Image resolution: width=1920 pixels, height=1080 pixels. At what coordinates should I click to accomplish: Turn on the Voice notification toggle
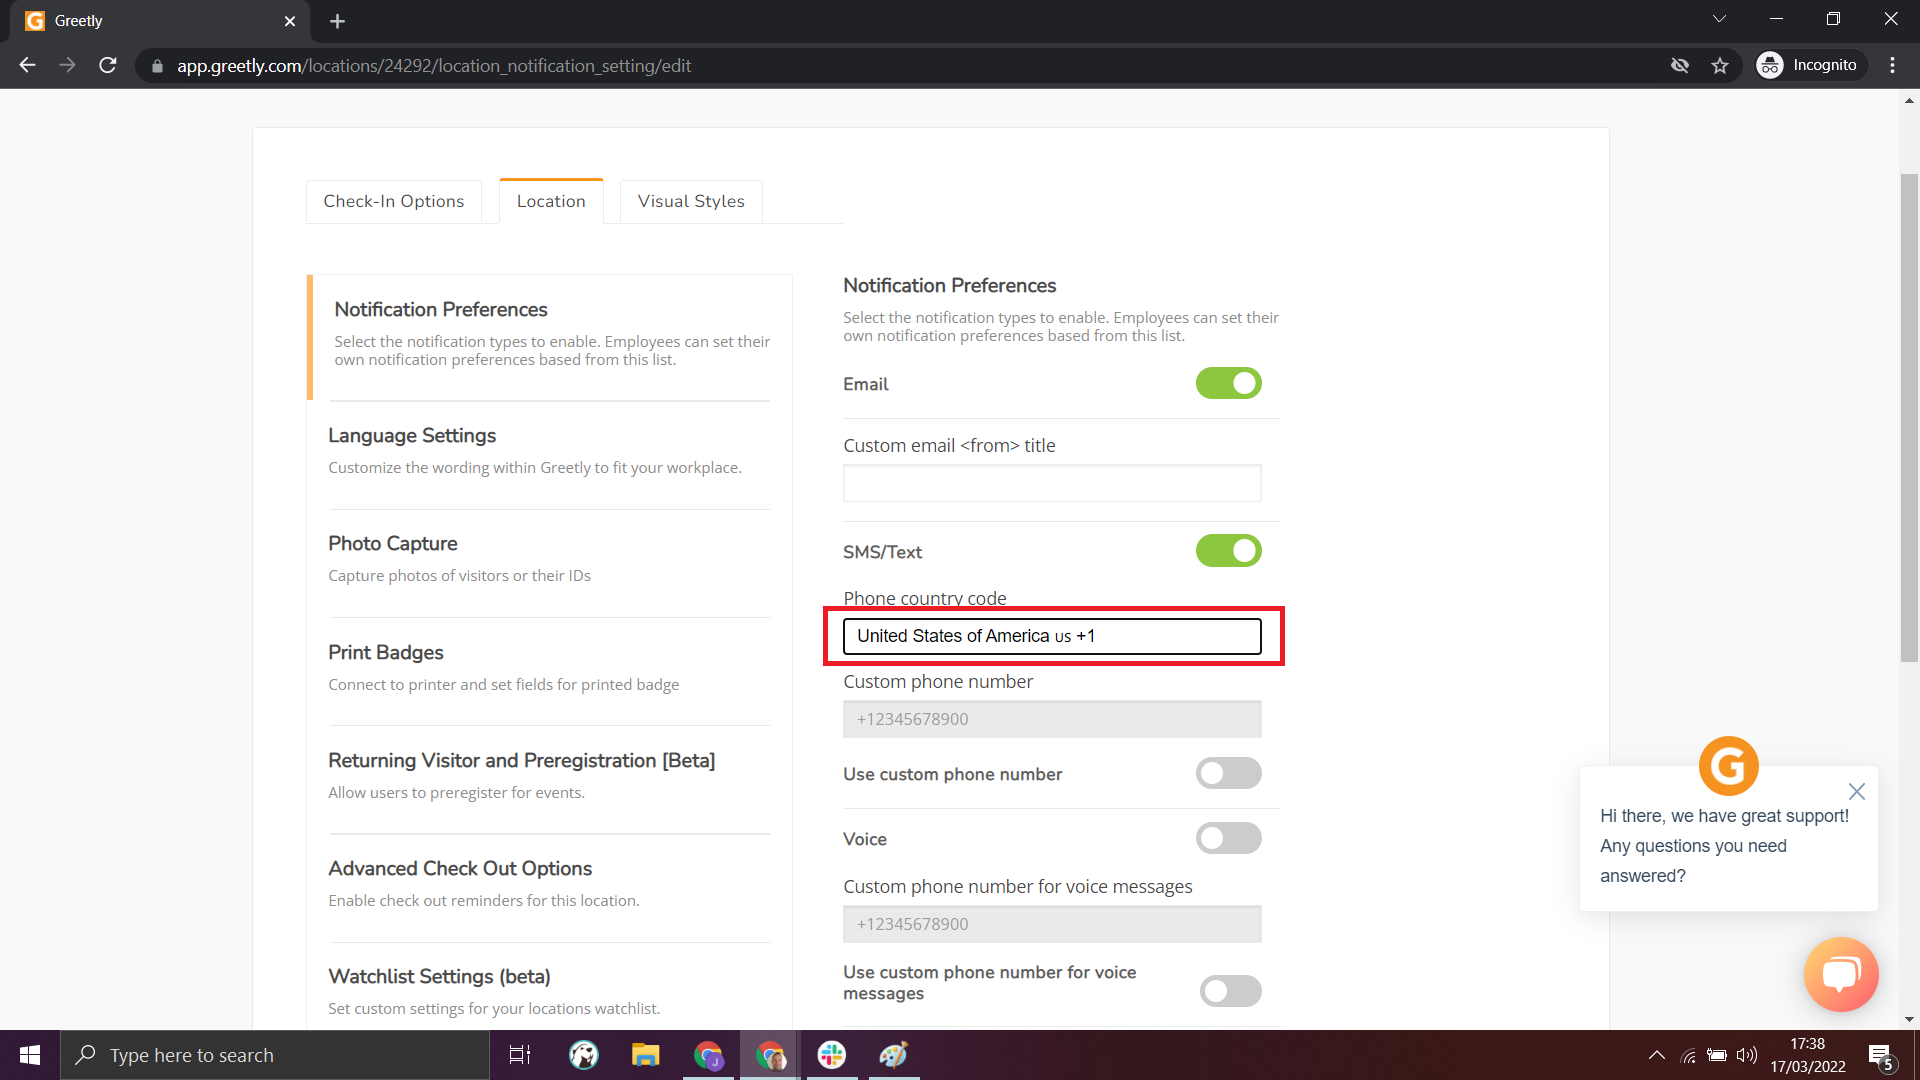[1228, 838]
